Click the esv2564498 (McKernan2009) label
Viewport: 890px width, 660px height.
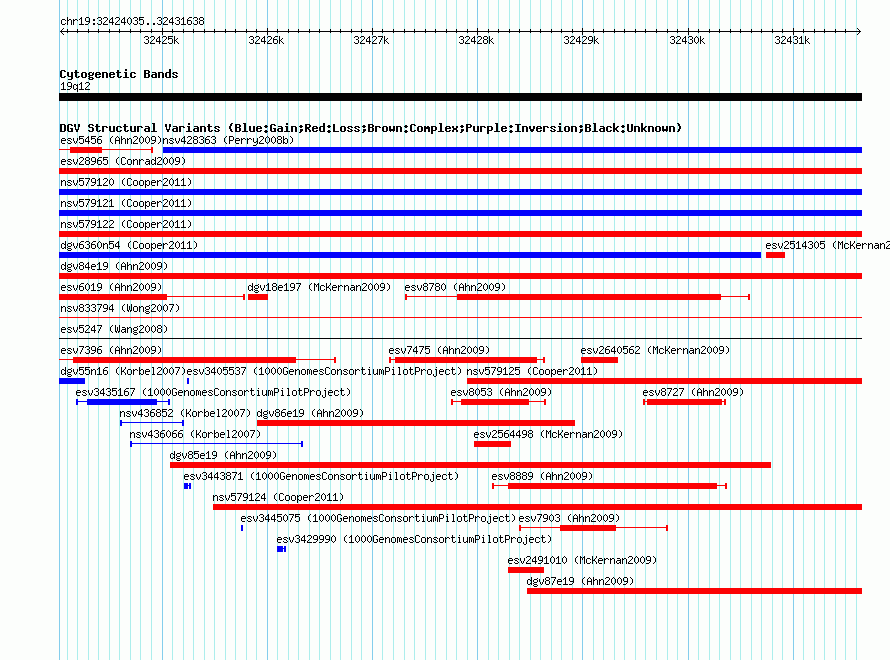click(x=548, y=434)
